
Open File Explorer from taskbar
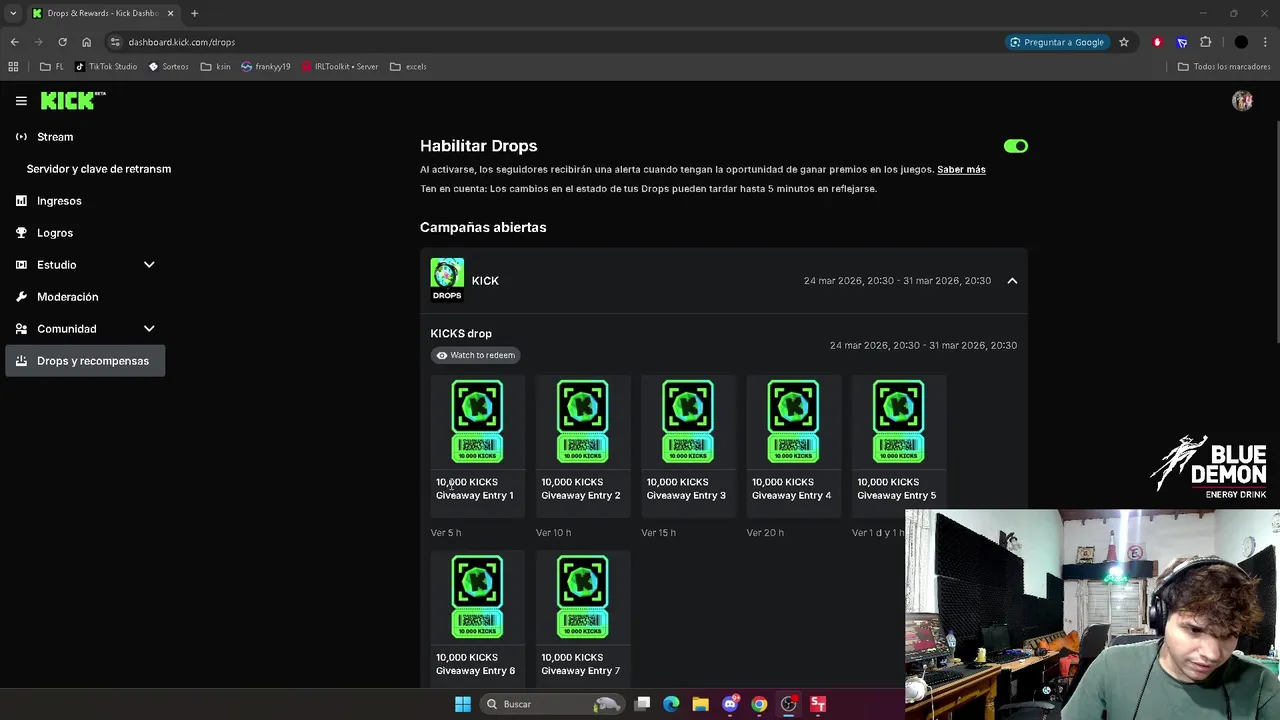pos(700,704)
